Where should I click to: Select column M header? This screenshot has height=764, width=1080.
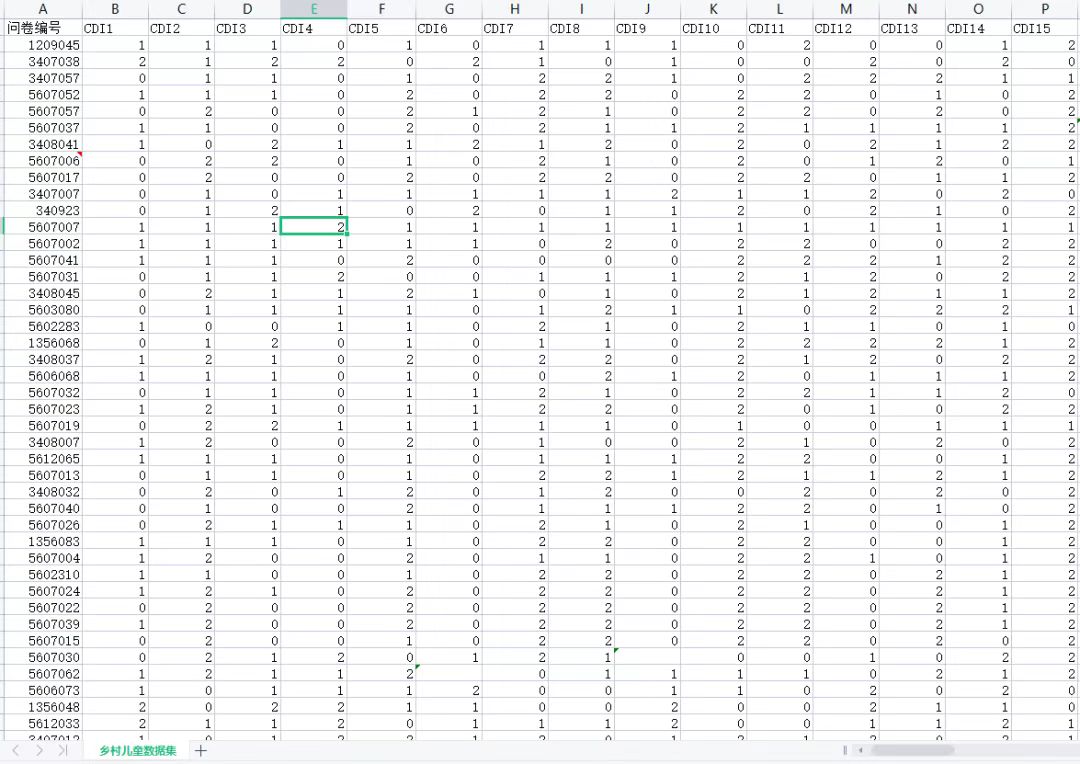(x=845, y=9)
